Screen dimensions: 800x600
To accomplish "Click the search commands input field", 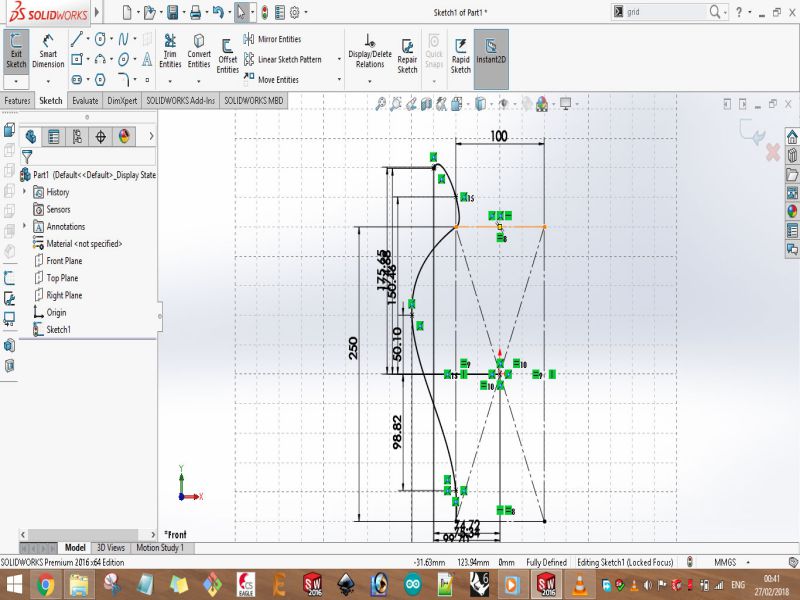I will (x=665, y=12).
